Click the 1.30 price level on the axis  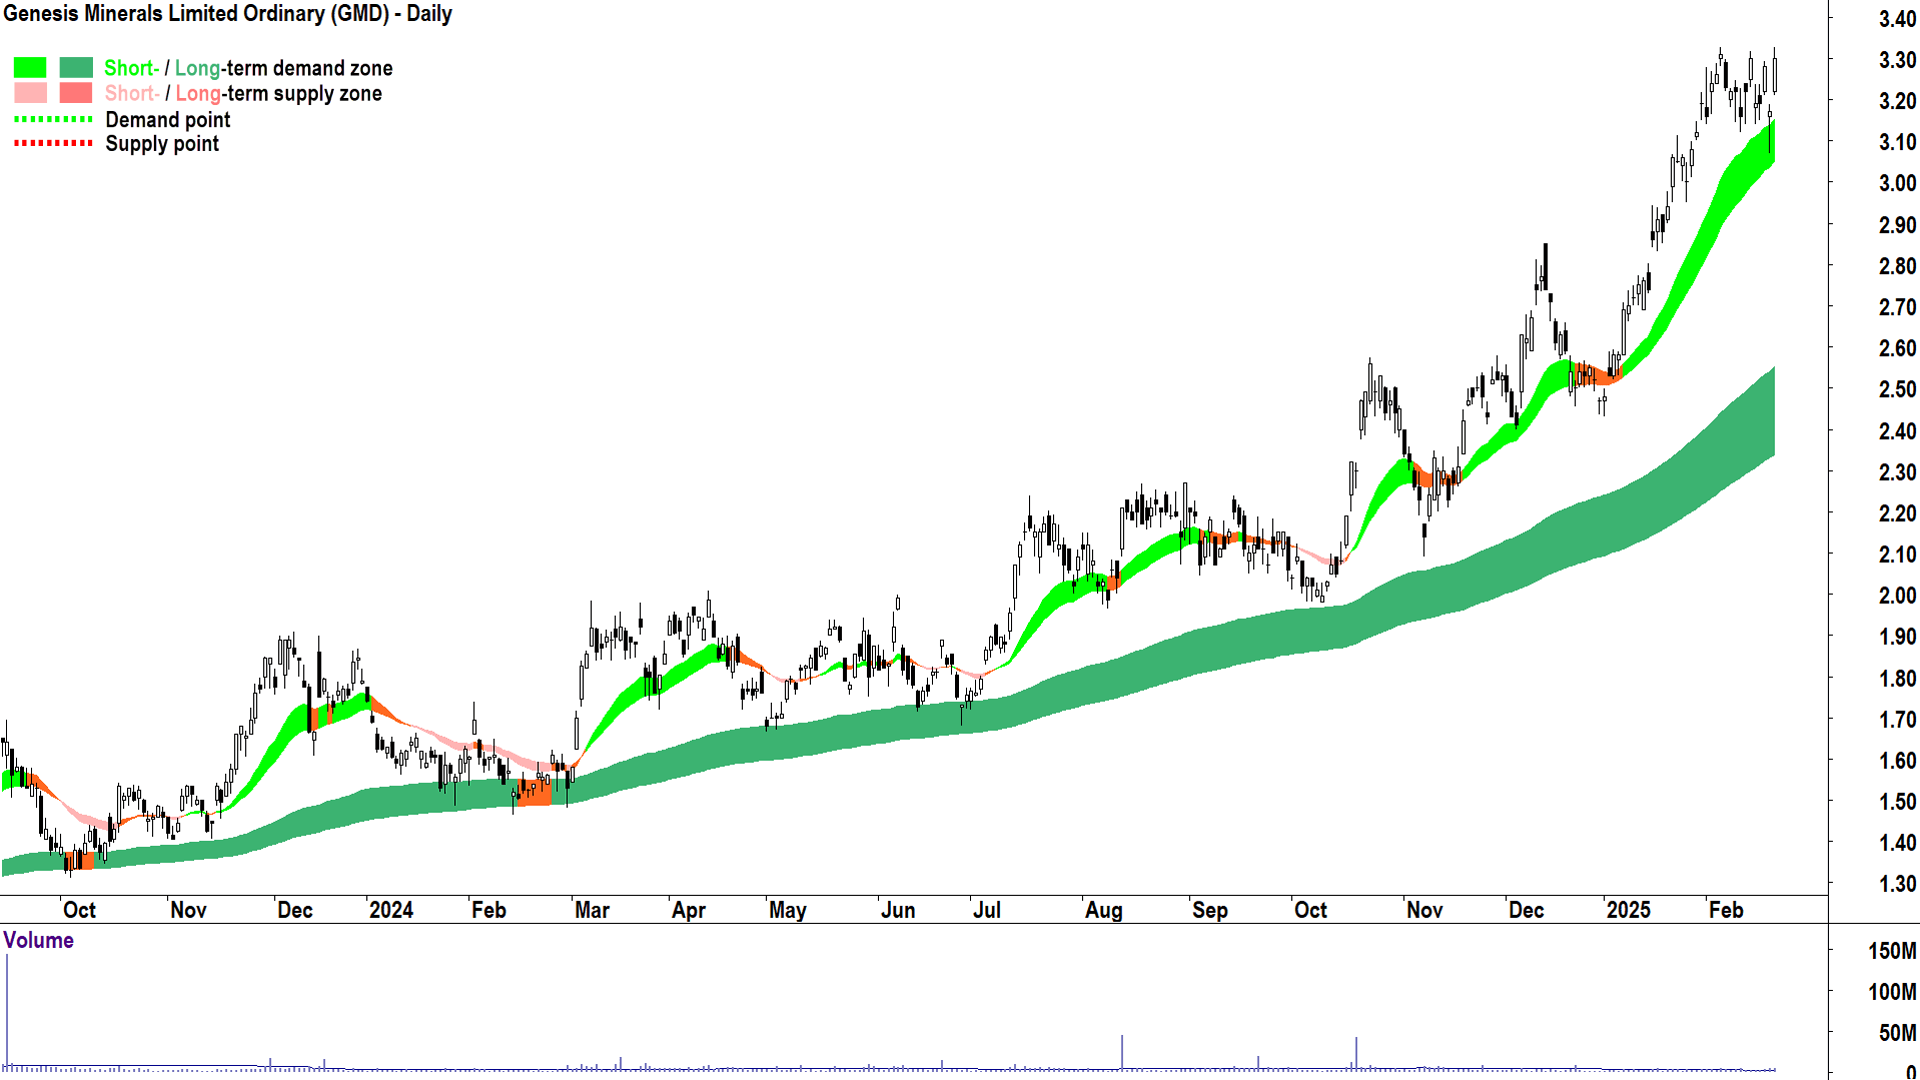(x=1896, y=884)
